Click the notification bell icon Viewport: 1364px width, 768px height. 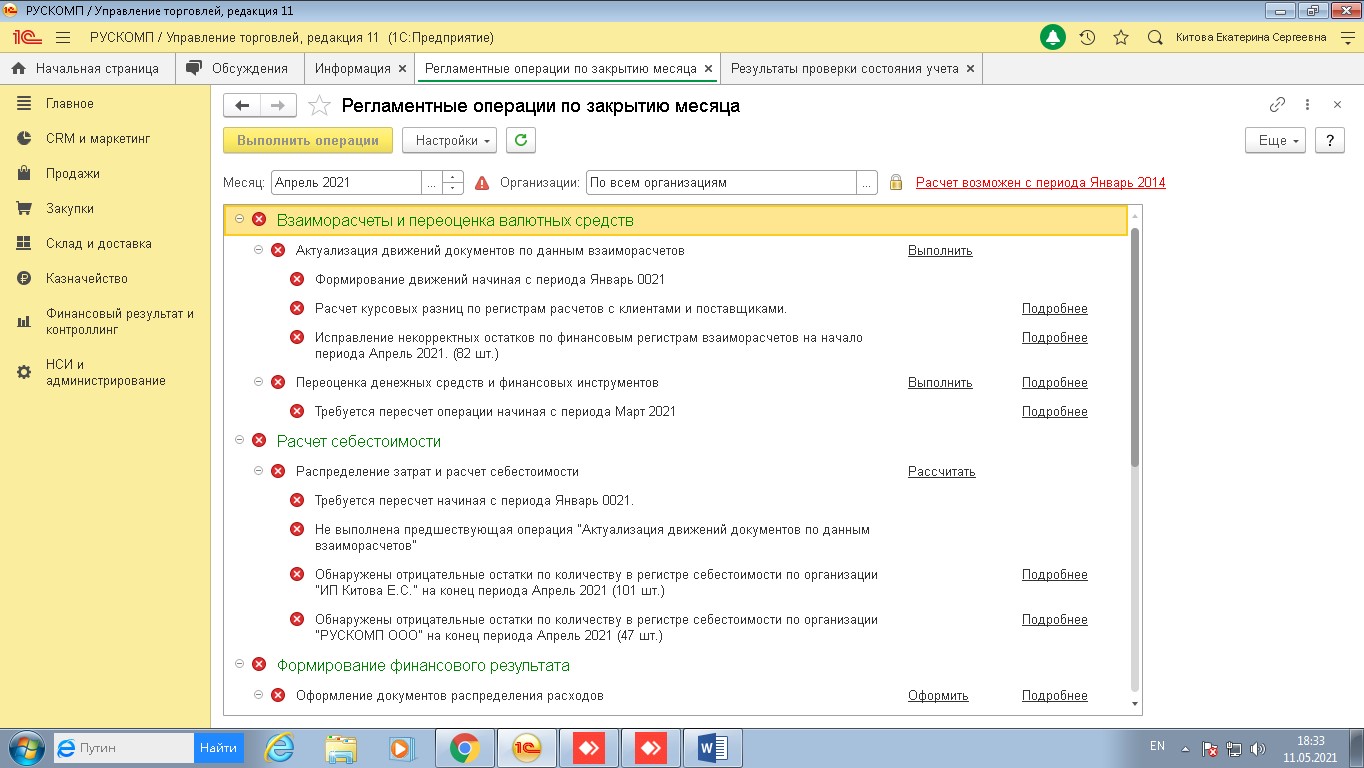coord(1053,38)
